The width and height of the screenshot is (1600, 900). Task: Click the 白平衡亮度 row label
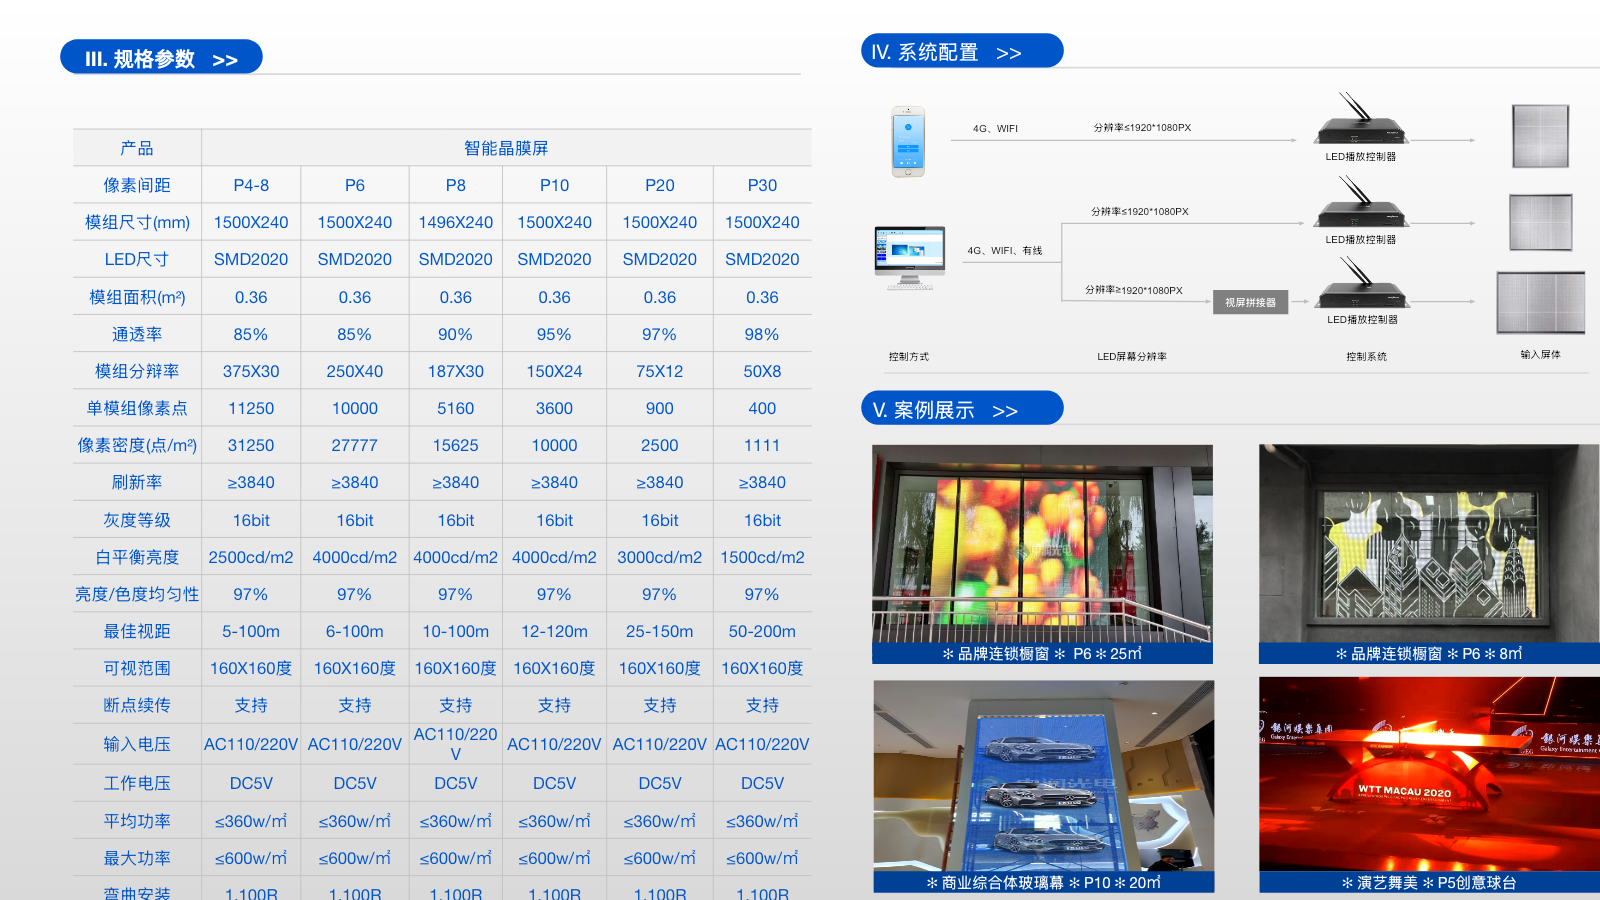pyautogui.click(x=137, y=557)
